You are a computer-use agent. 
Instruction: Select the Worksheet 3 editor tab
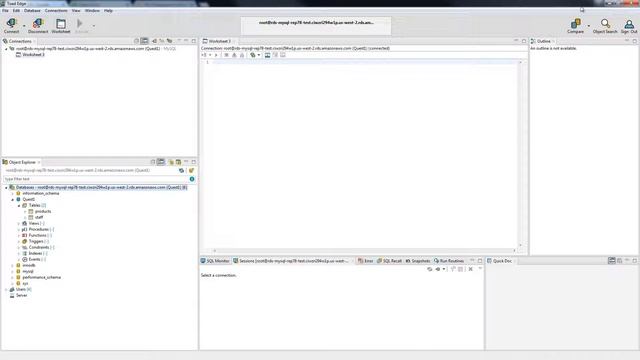click(219, 41)
